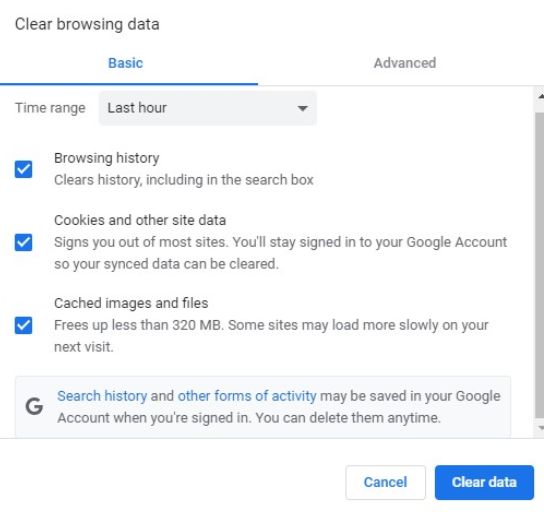Click the Cached images and files label

131,303
